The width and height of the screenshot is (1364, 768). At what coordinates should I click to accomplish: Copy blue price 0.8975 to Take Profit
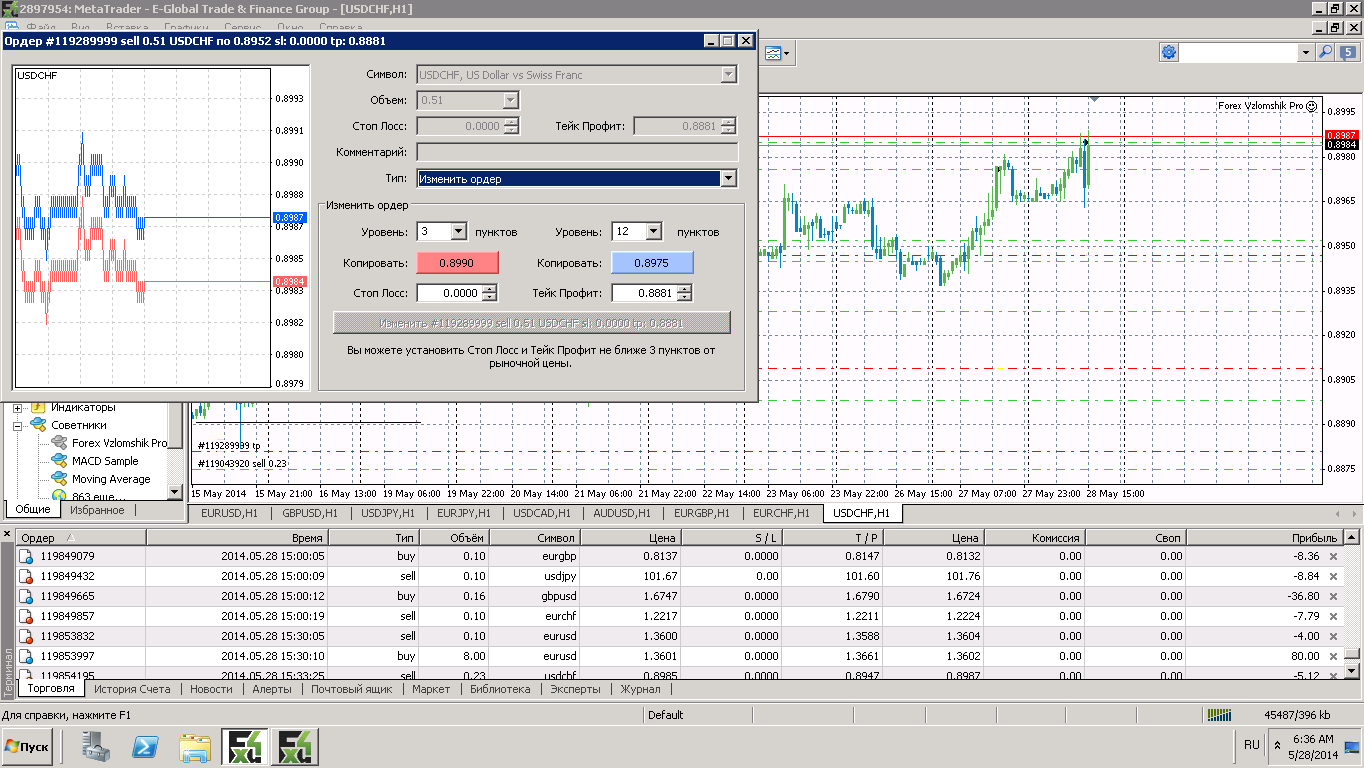(652, 263)
